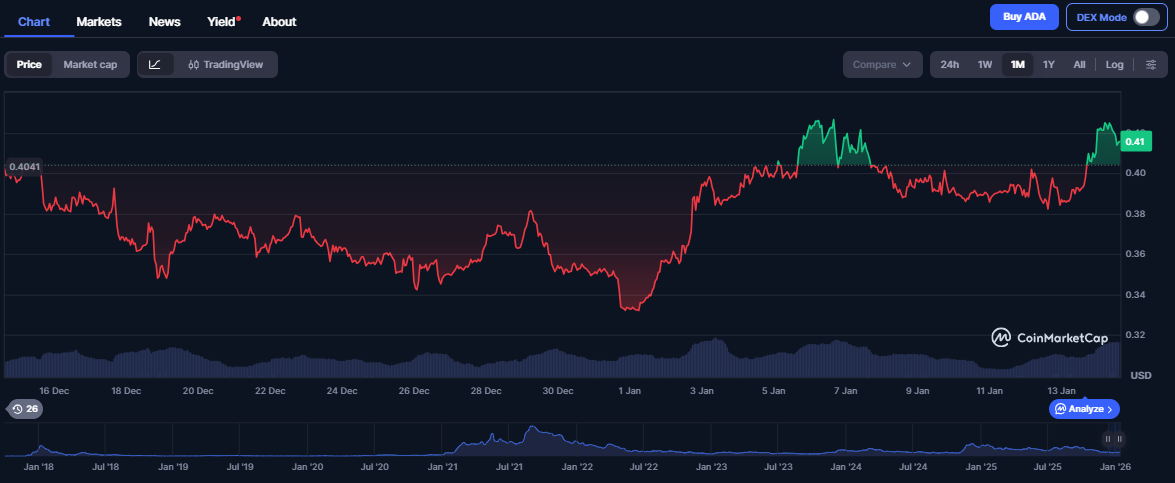Open the About tab

pyautogui.click(x=279, y=22)
